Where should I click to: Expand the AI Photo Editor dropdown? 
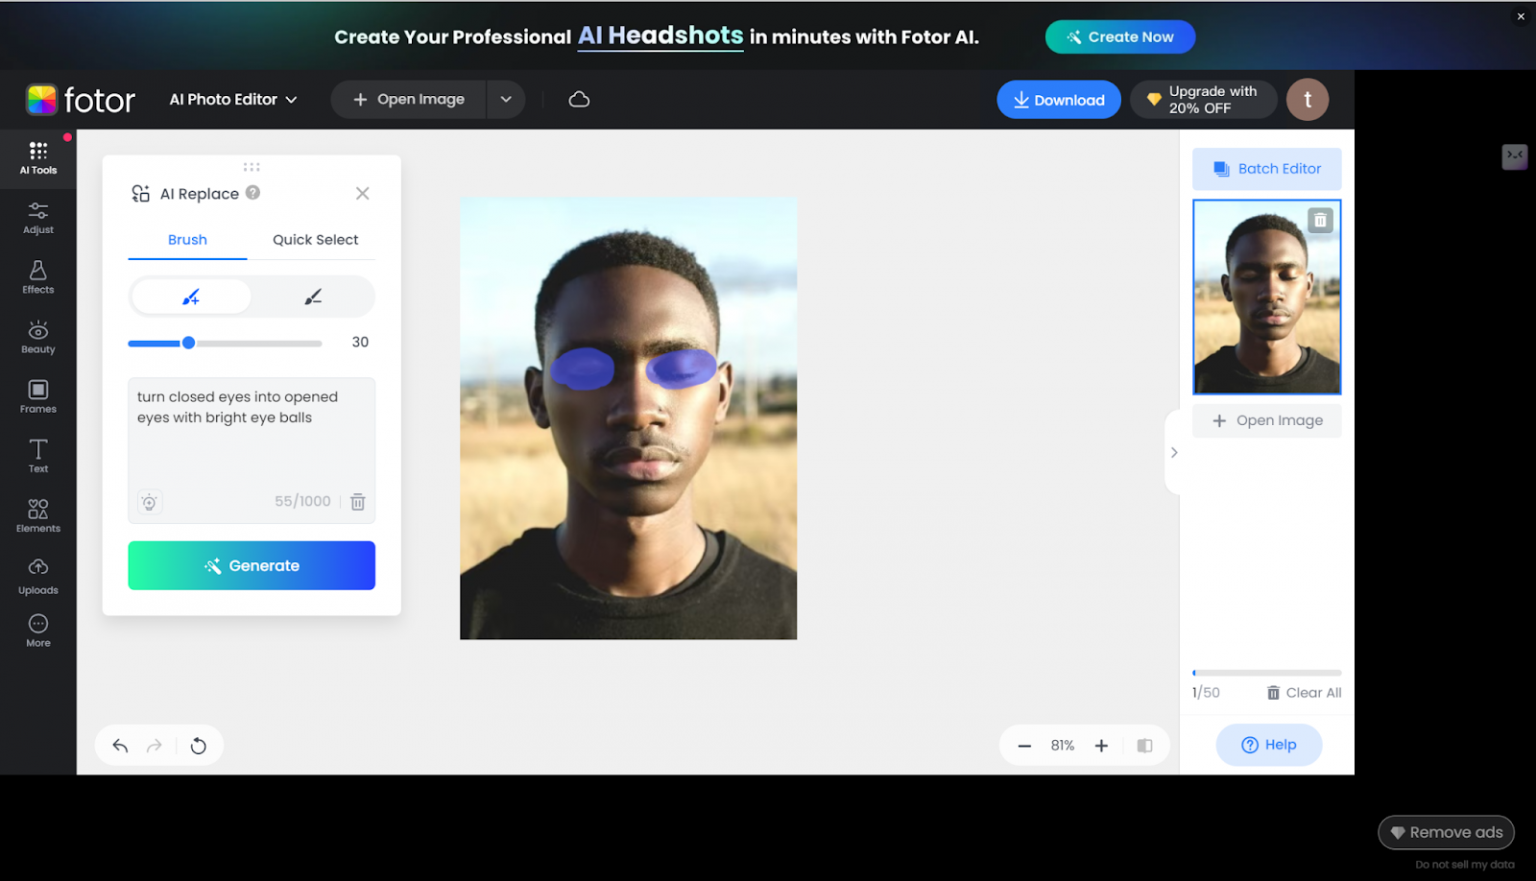coord(233,100)
